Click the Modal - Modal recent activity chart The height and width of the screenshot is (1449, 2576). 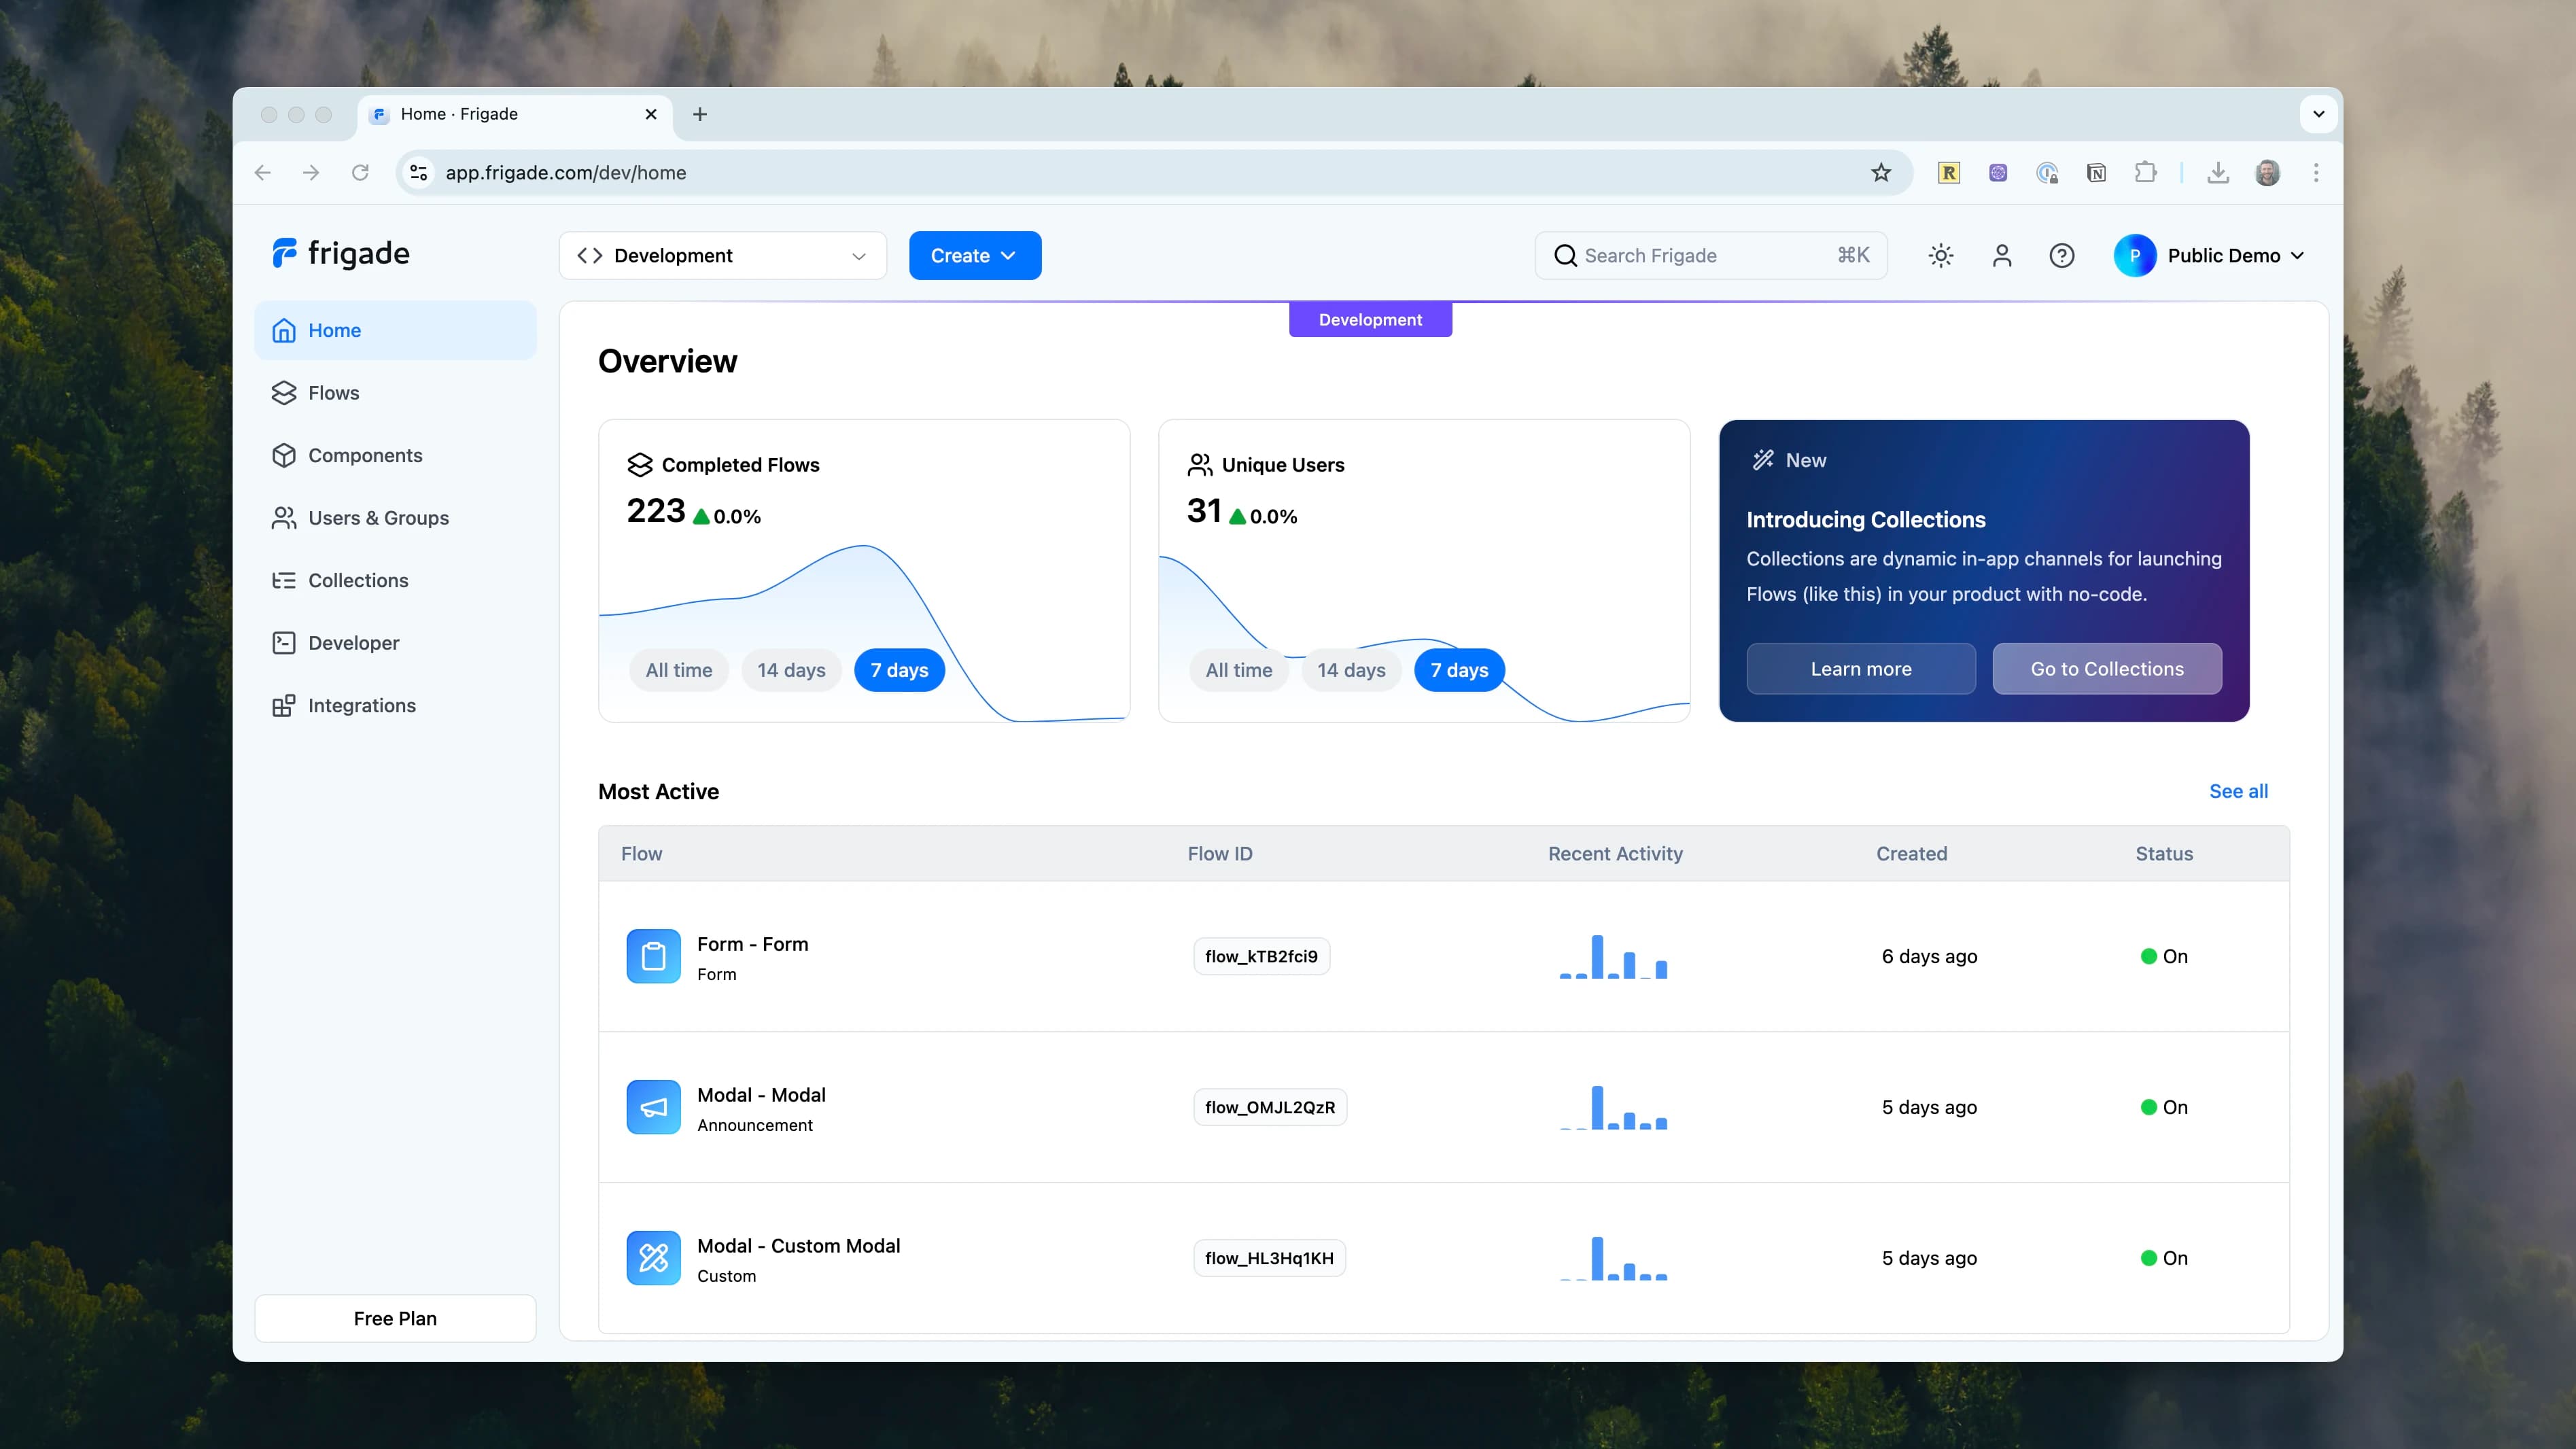[x=1613, y=1107]
